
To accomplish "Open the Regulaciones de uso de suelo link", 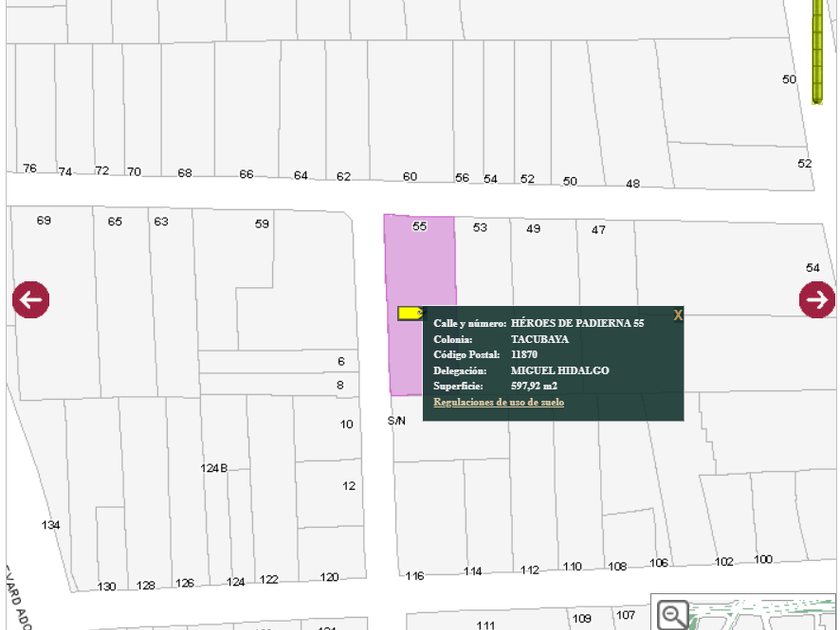I will pos(498,402).
